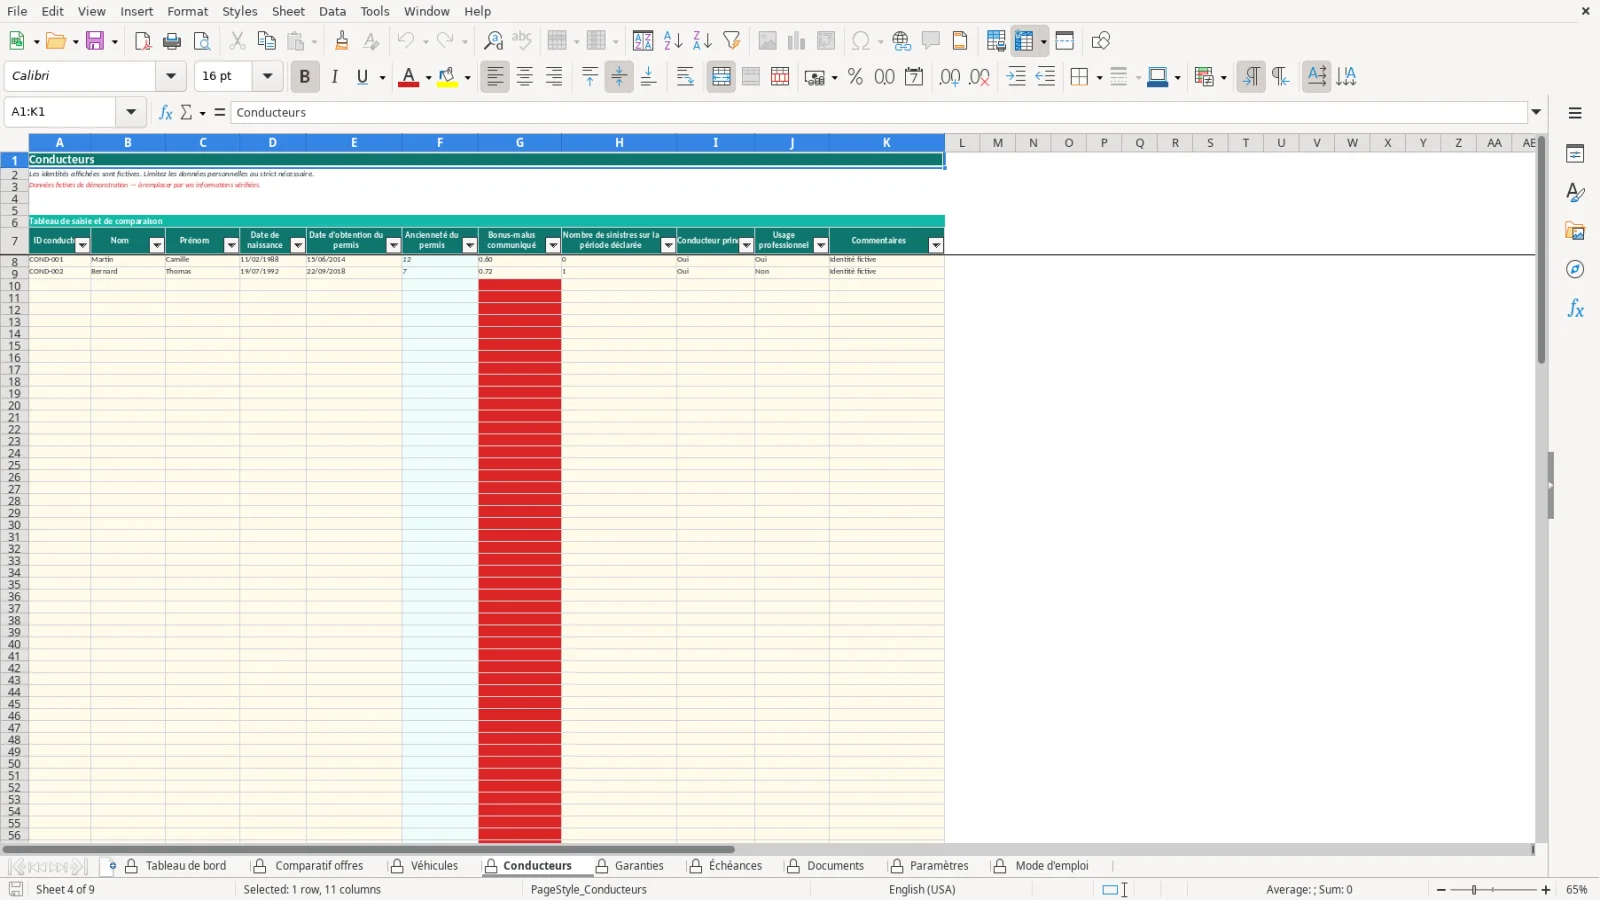The width and height of the screenshot is (1600, 900).
Task: Toggle Underline formatting
Action: 363,77
